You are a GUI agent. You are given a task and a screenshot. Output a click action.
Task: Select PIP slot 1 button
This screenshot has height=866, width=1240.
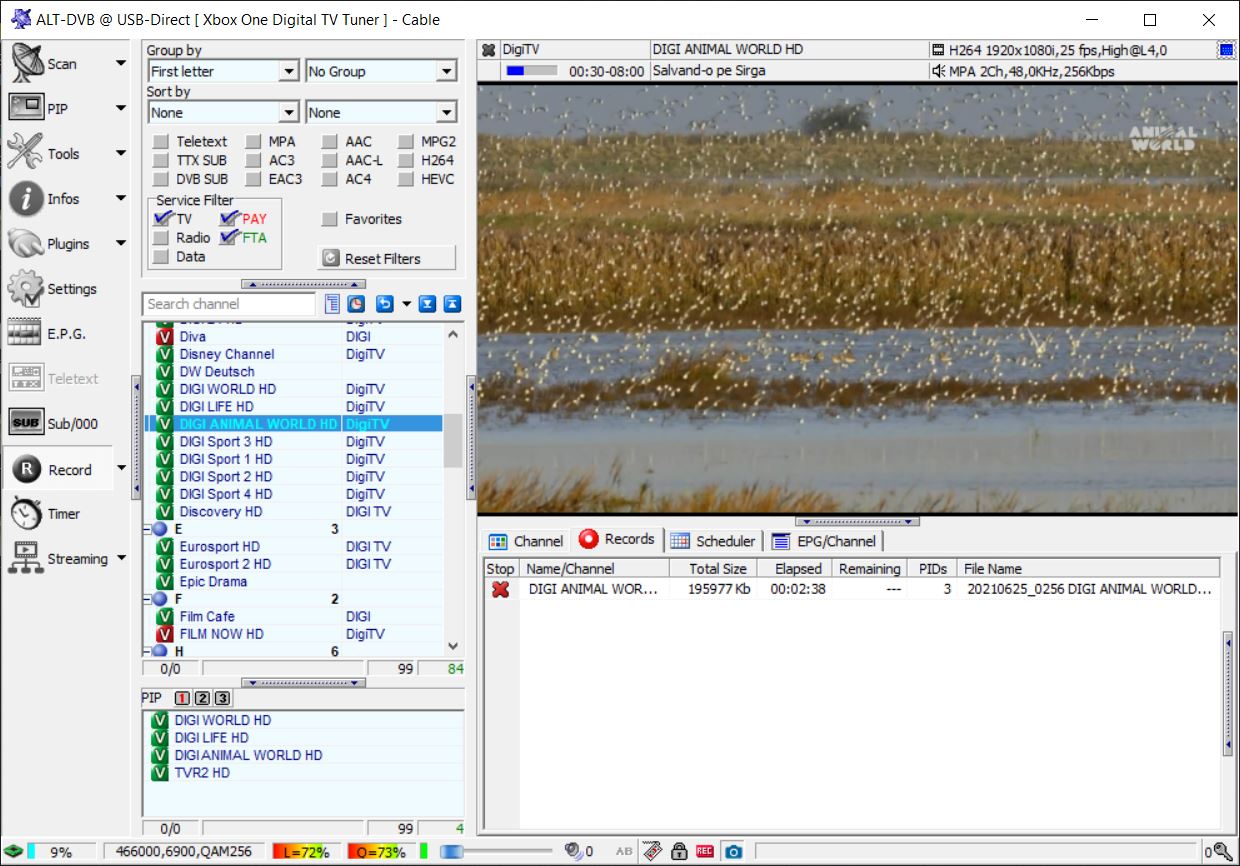coord(182,698)
